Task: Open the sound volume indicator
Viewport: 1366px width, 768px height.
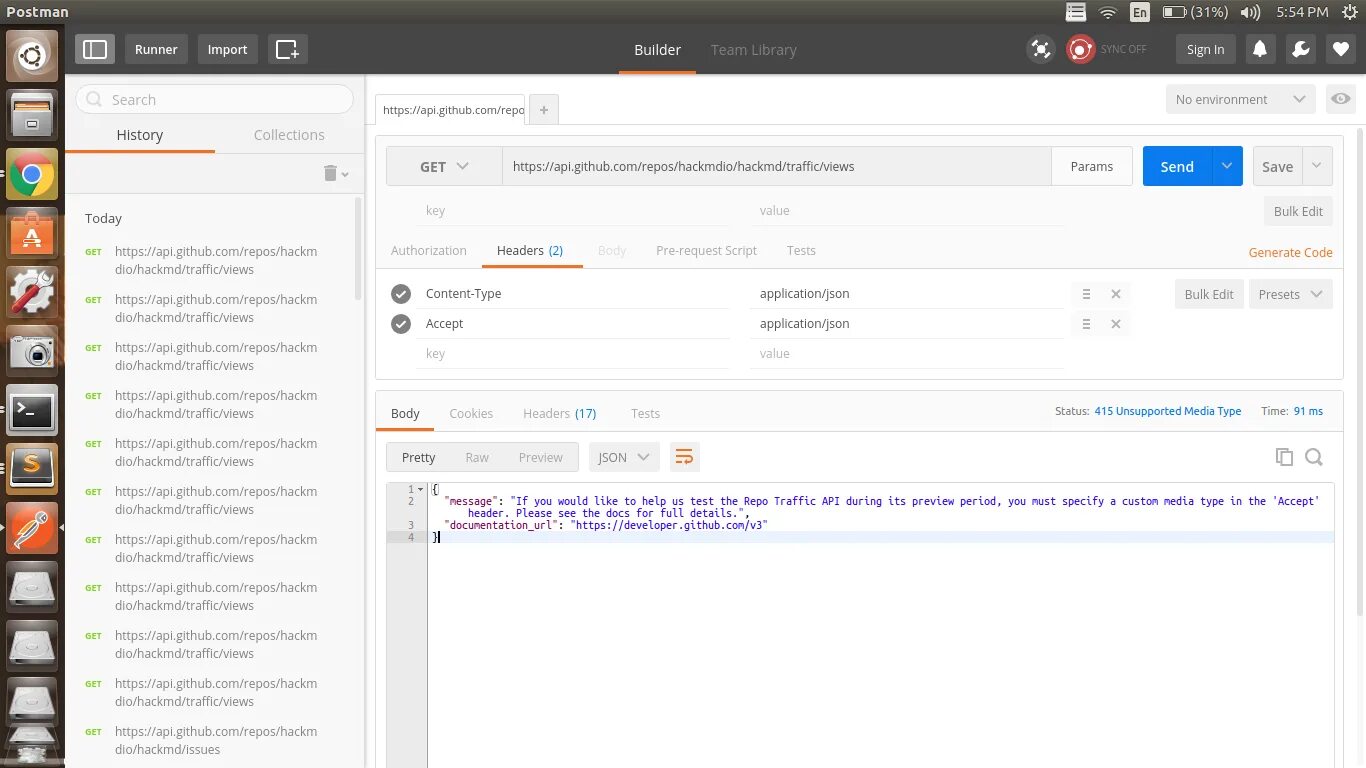Action: 1250,12
